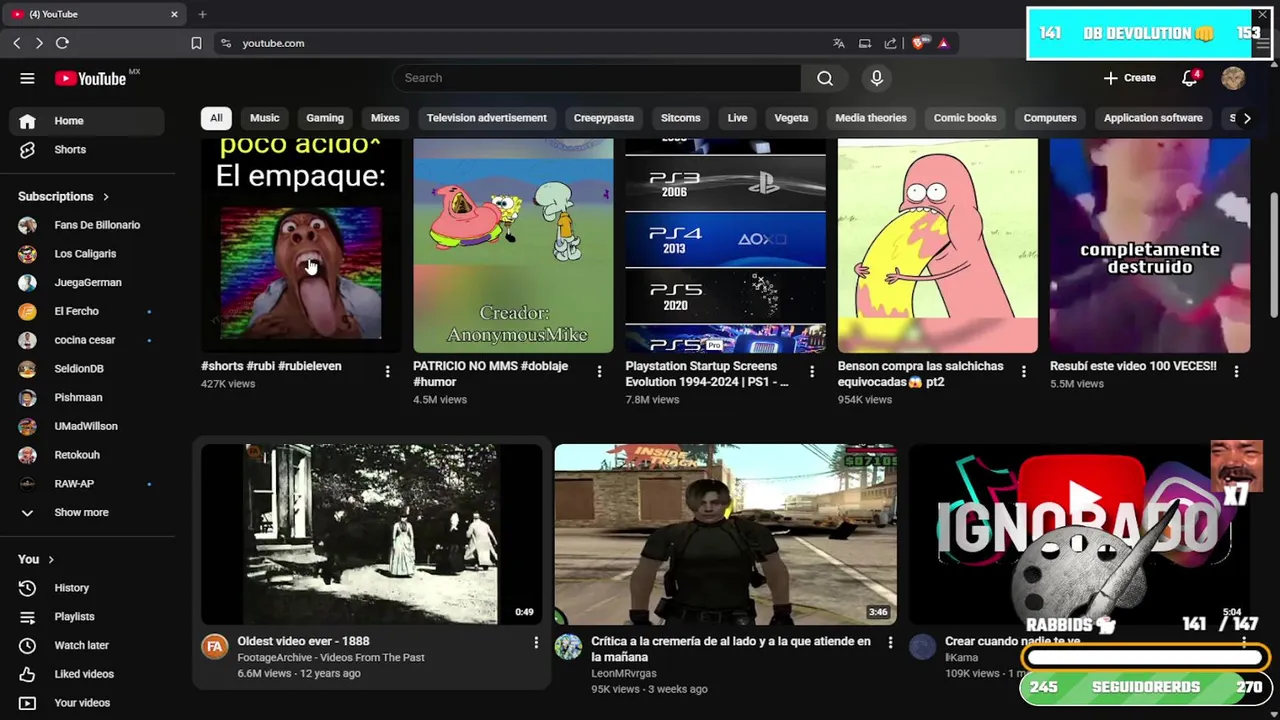Go to Shorts in sidebar

point(87,150)
